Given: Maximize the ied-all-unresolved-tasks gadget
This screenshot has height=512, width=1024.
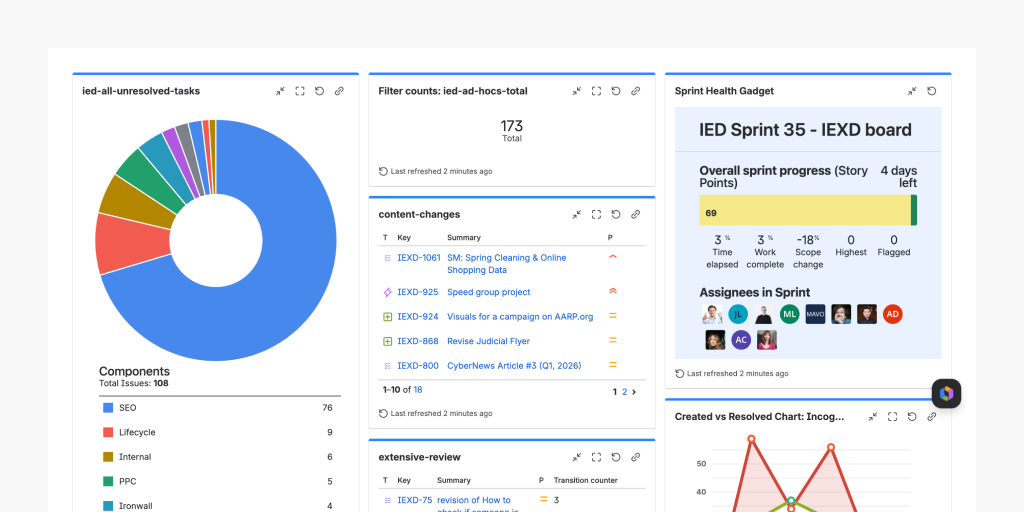Looking at the screenshot, I should click(x=300, y=91).
